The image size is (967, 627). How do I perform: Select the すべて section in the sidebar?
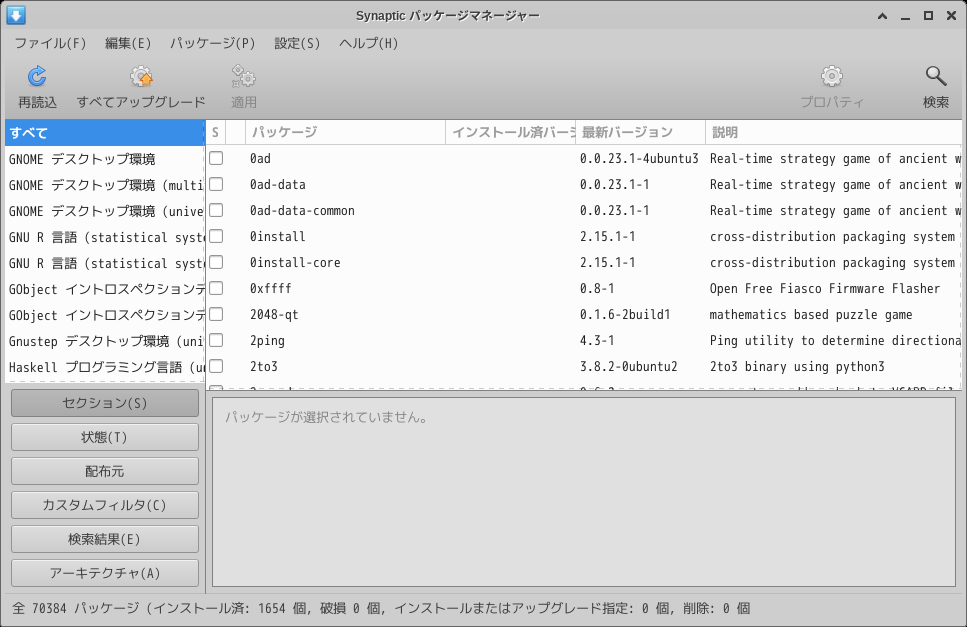[x=105, y=133]
